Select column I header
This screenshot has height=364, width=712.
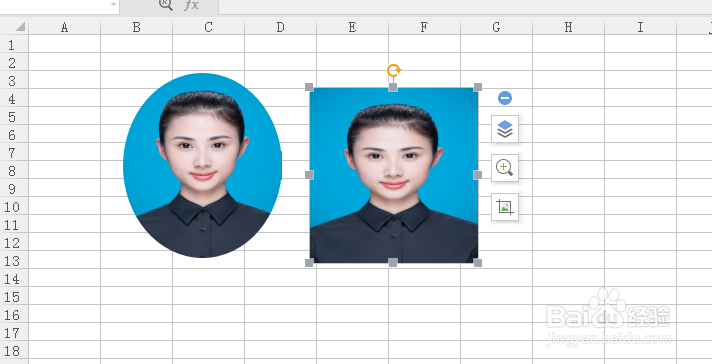[x=640, y=27]
